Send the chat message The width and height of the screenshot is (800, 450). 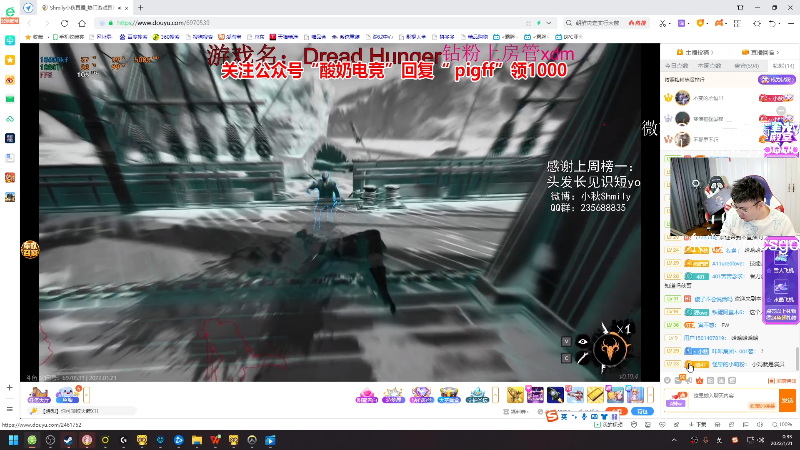coord(787,400)
